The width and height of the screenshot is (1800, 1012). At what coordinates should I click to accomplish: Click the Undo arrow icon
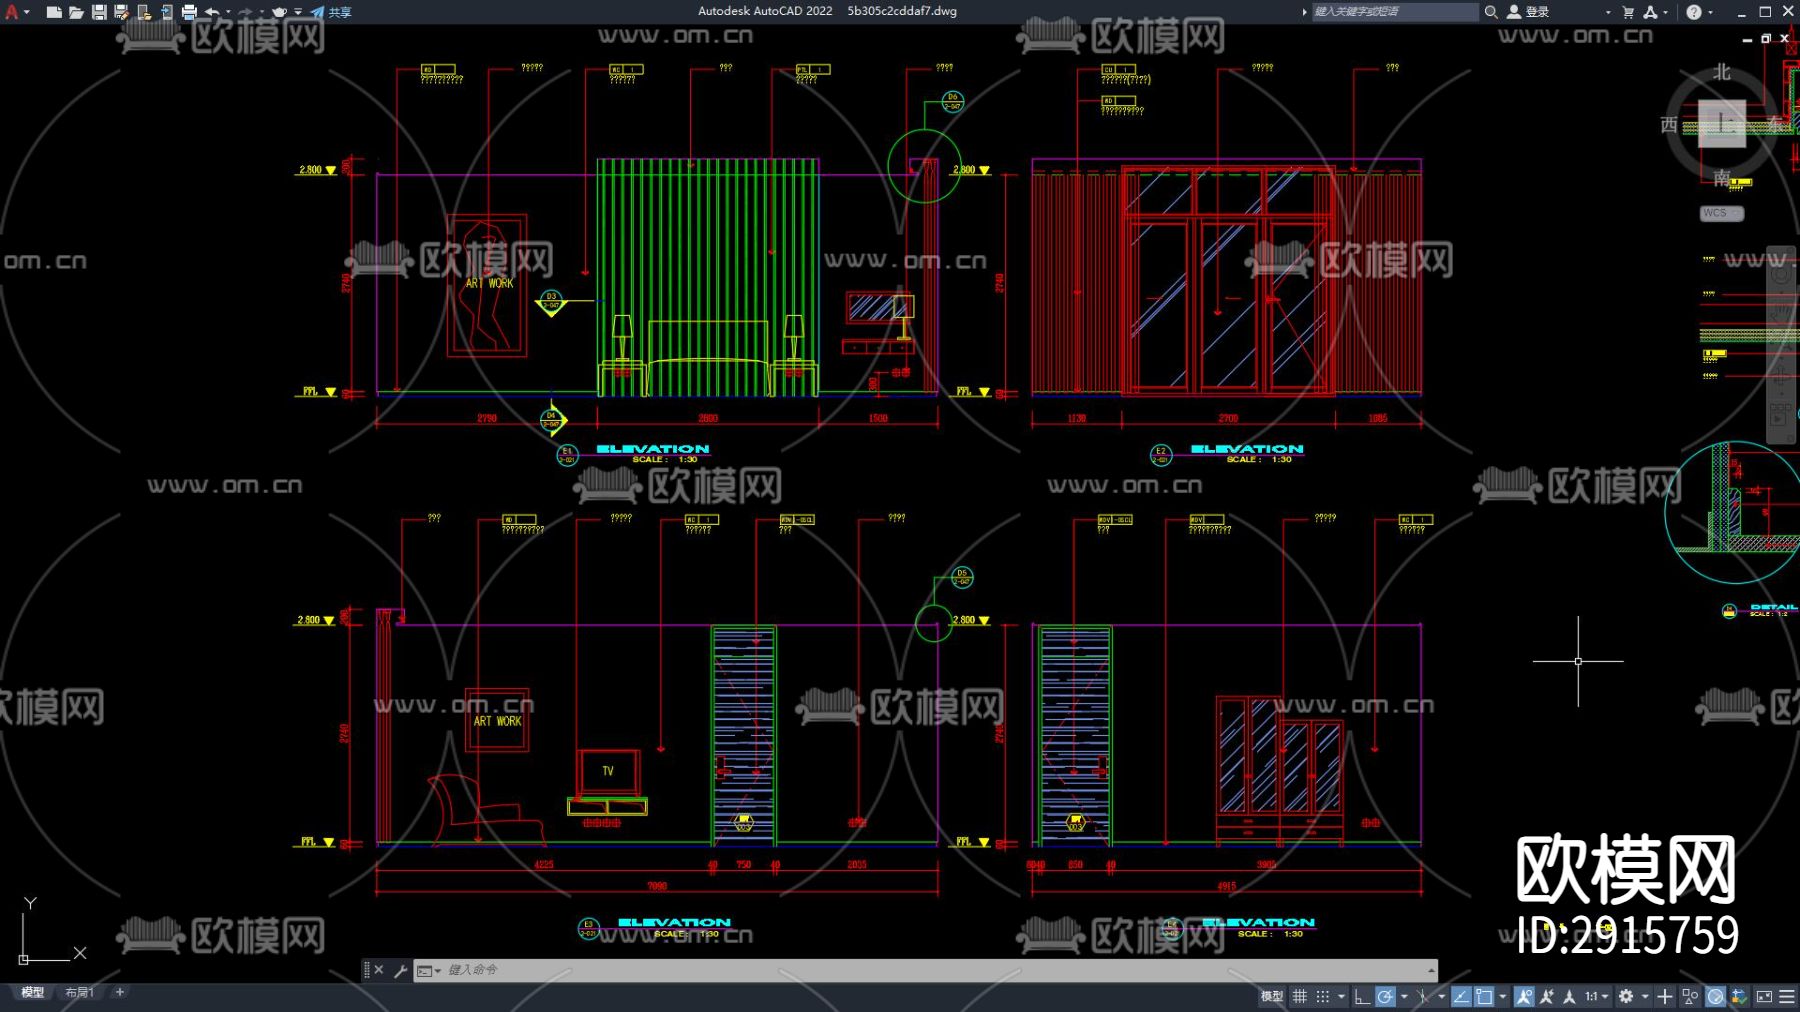point(212,12)
